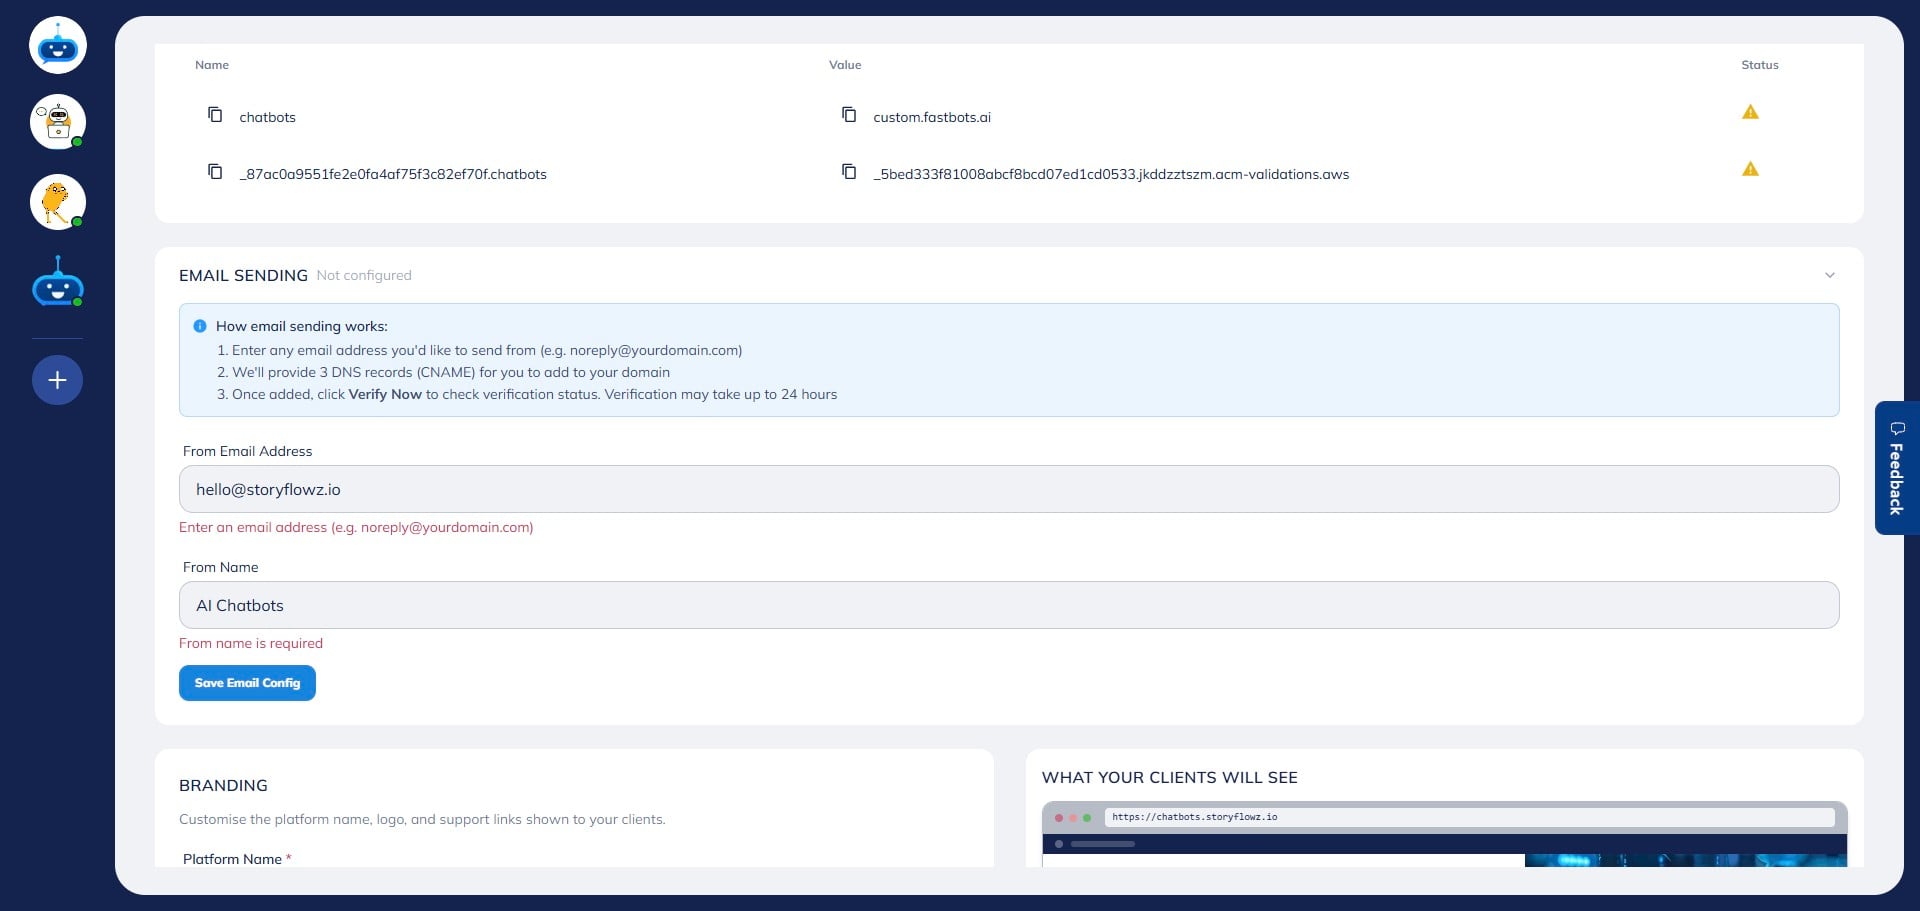Click the From Email Address field
The height and width of the screenshot is (911, 1920).
coord(1008,489)
